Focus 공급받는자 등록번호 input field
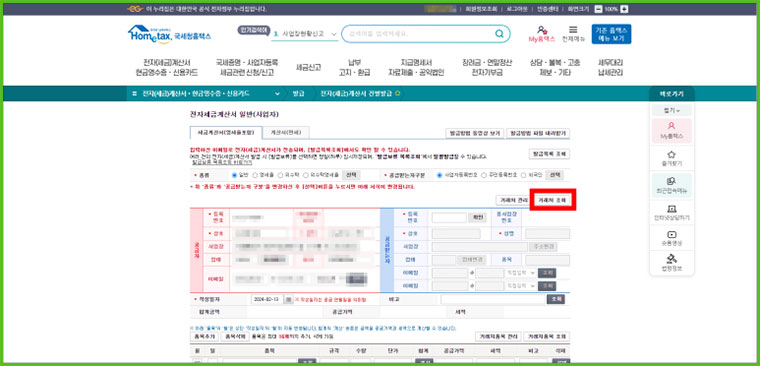 [x=449, y=218]
